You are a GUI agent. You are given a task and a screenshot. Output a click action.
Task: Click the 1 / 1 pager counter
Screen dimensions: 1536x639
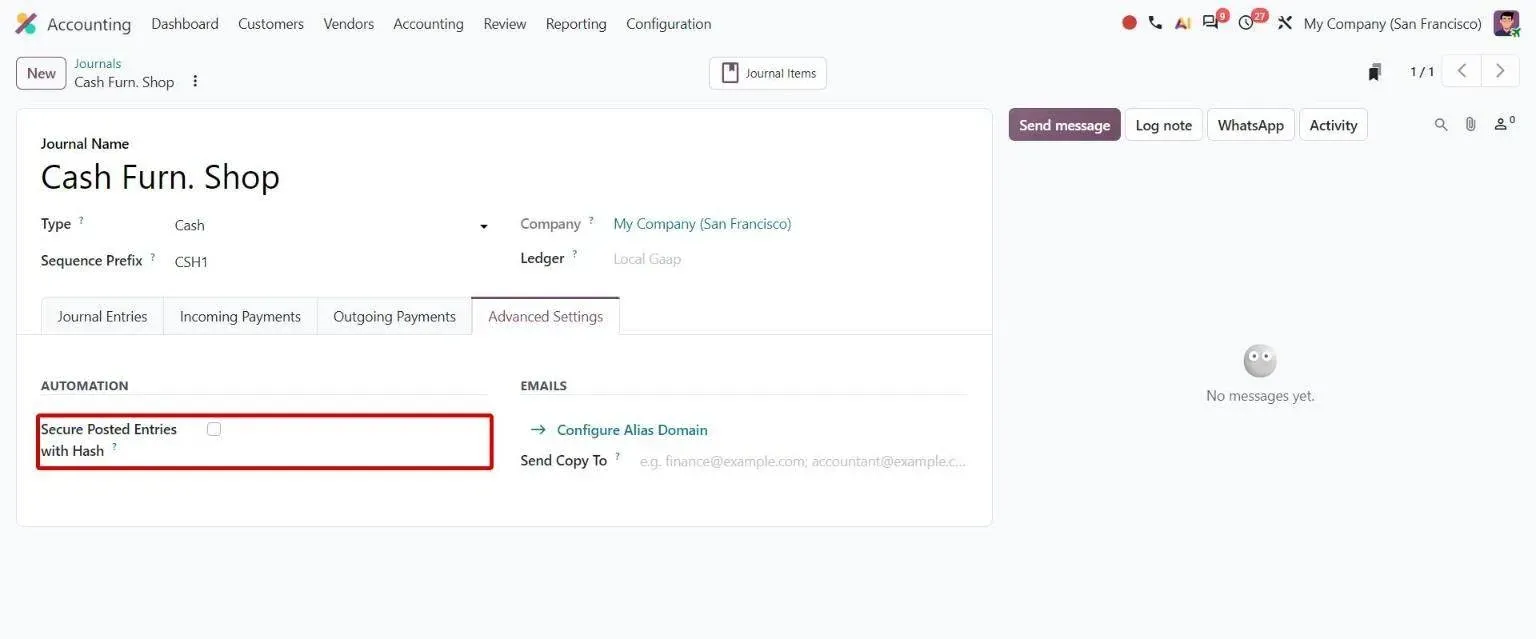1422,72
